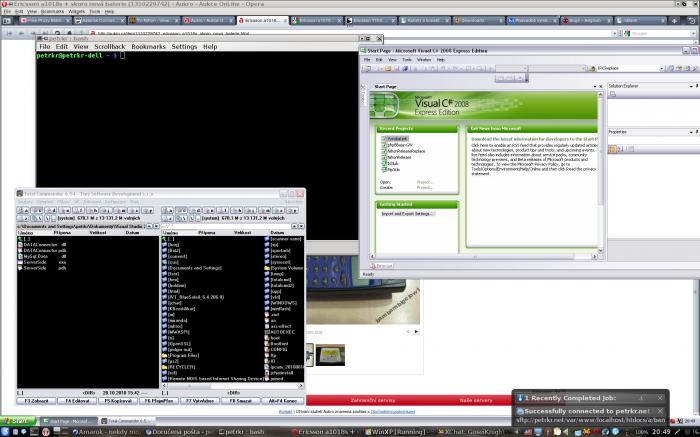Click Import and Export Settings link
700x437 pixels.
click(x=407, y=214)
